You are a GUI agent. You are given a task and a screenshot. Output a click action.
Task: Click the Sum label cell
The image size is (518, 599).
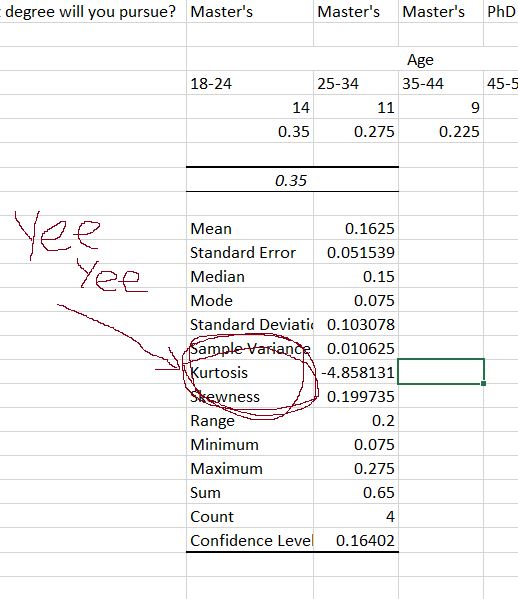point(250,492)
